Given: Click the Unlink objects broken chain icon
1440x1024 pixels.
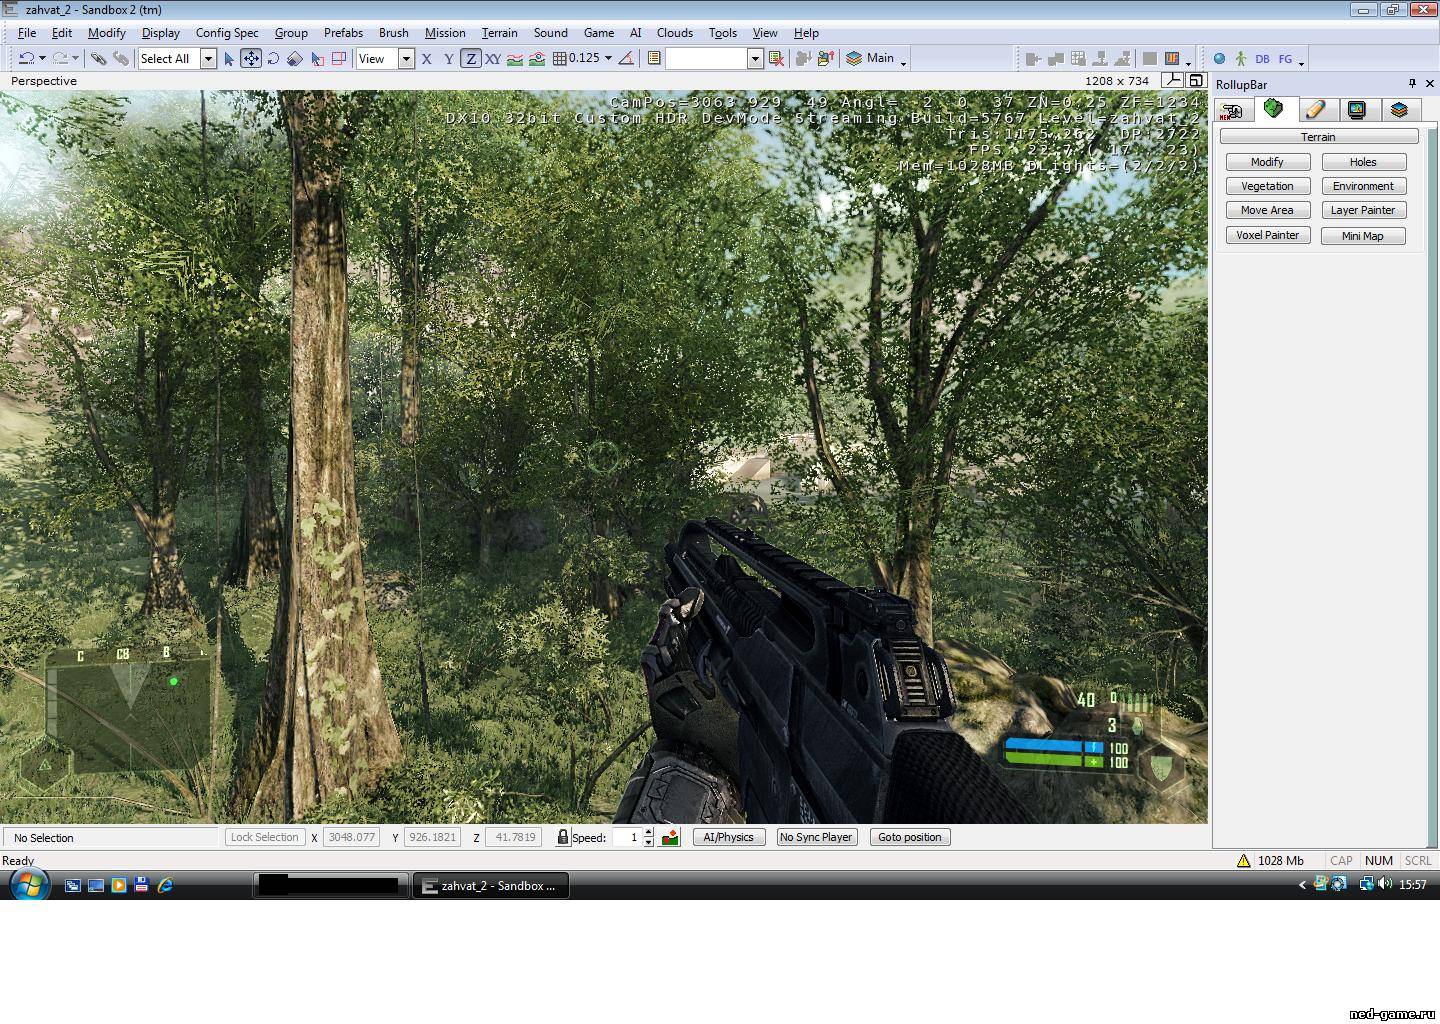Looking at the screenshot, I should (120, 59).
